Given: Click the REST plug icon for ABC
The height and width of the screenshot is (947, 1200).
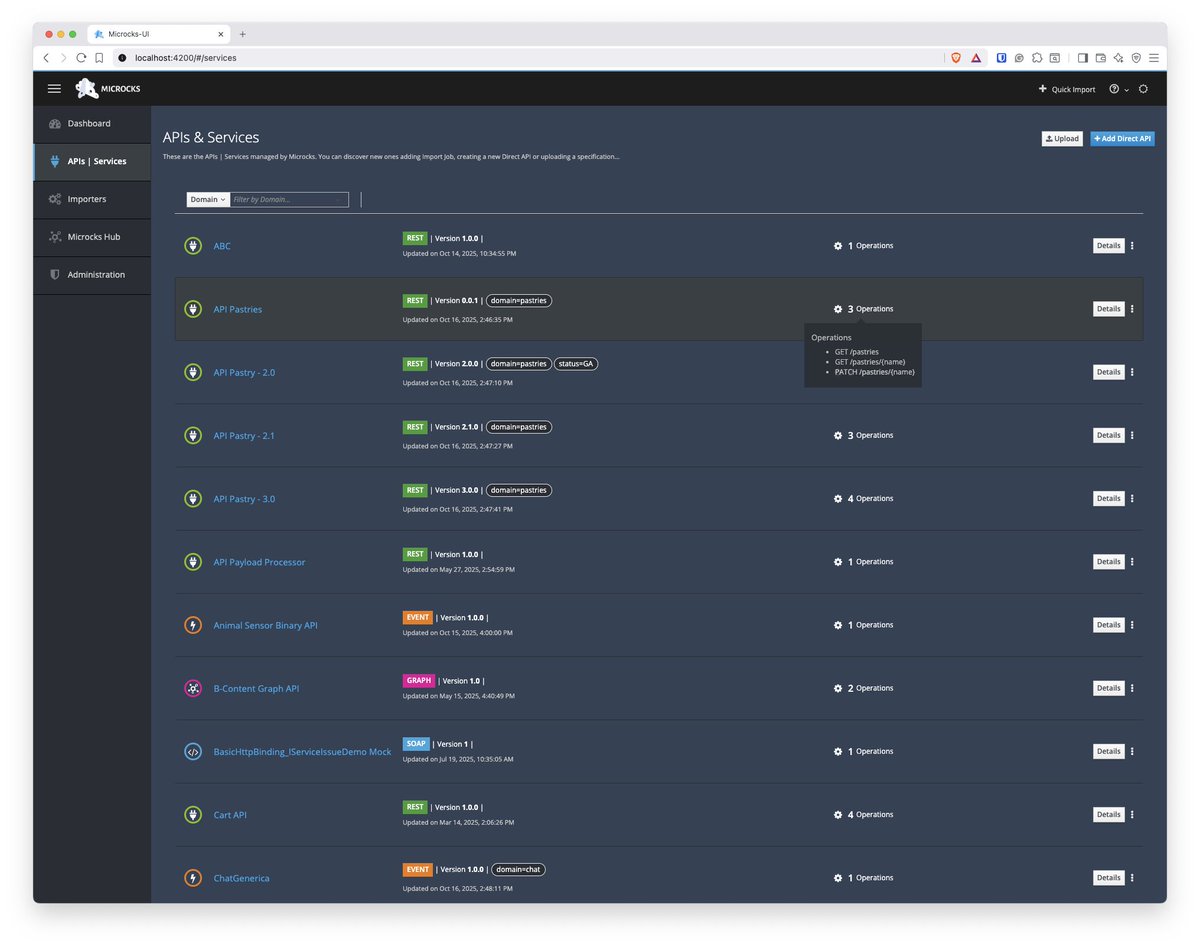Looking at the screenshot, I should (x=193, y=246).
